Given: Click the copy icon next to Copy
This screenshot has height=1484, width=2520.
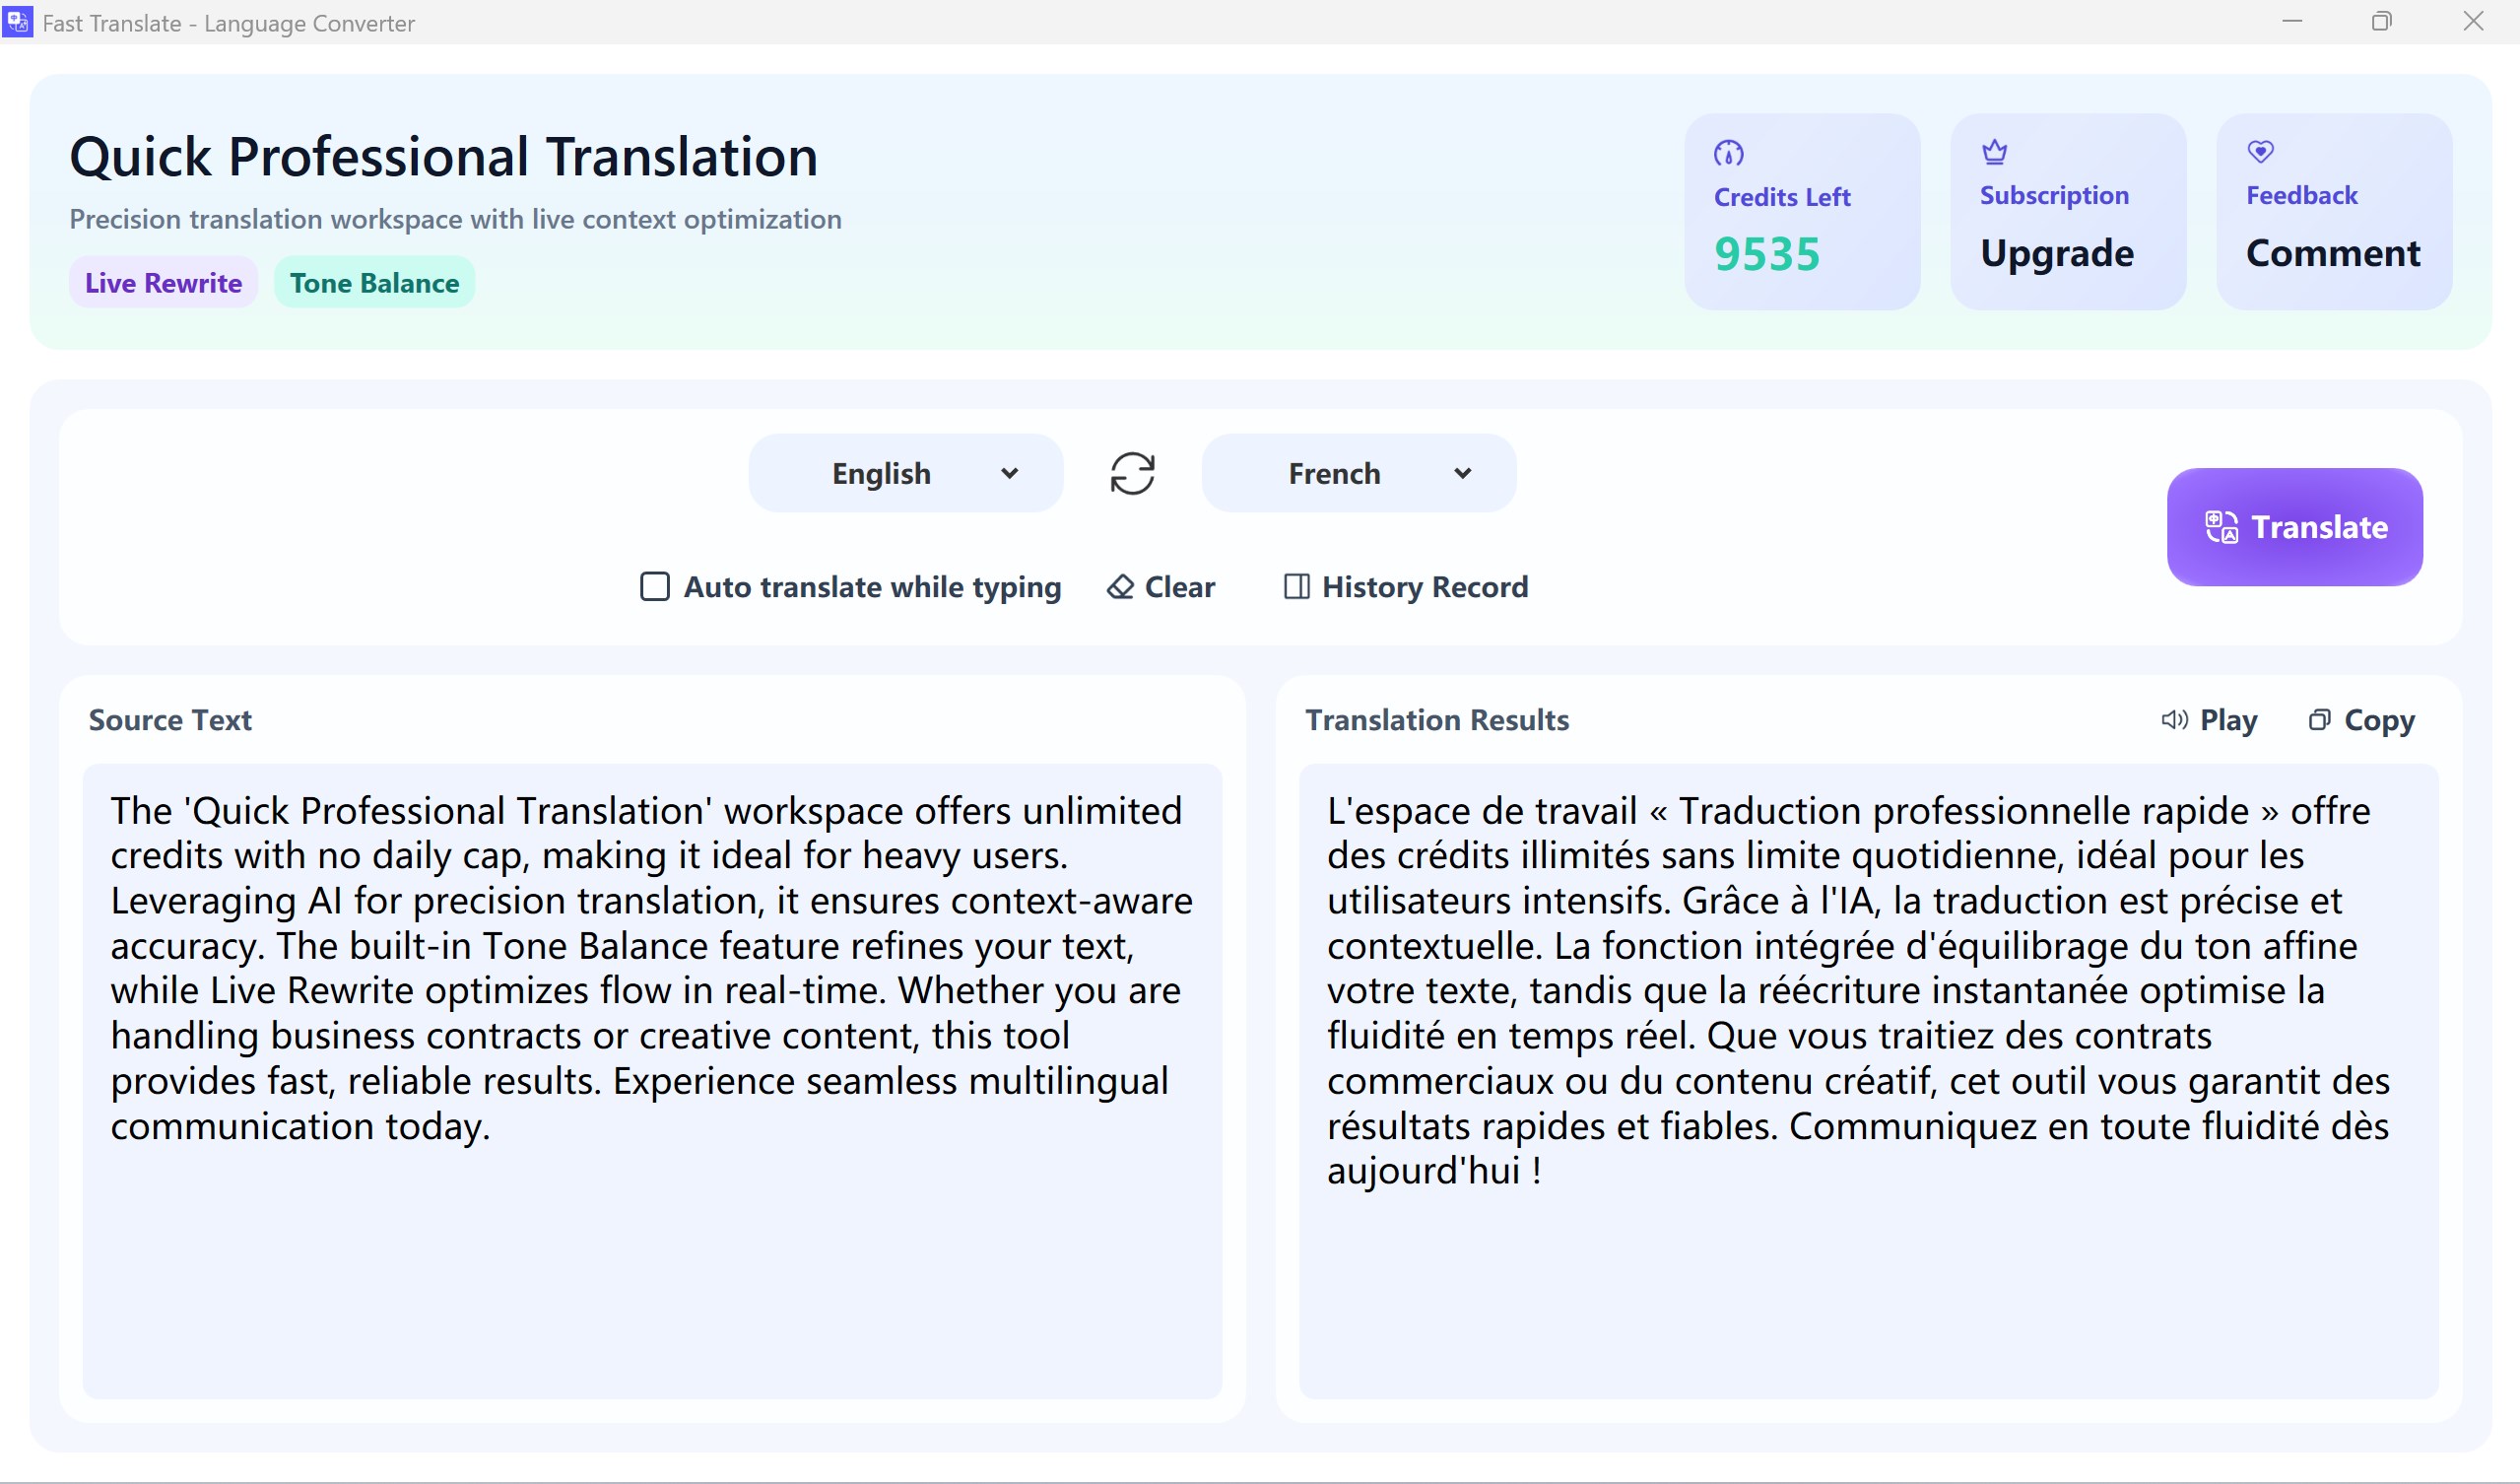Looking at the screenshot, I should pos(2319,720).
